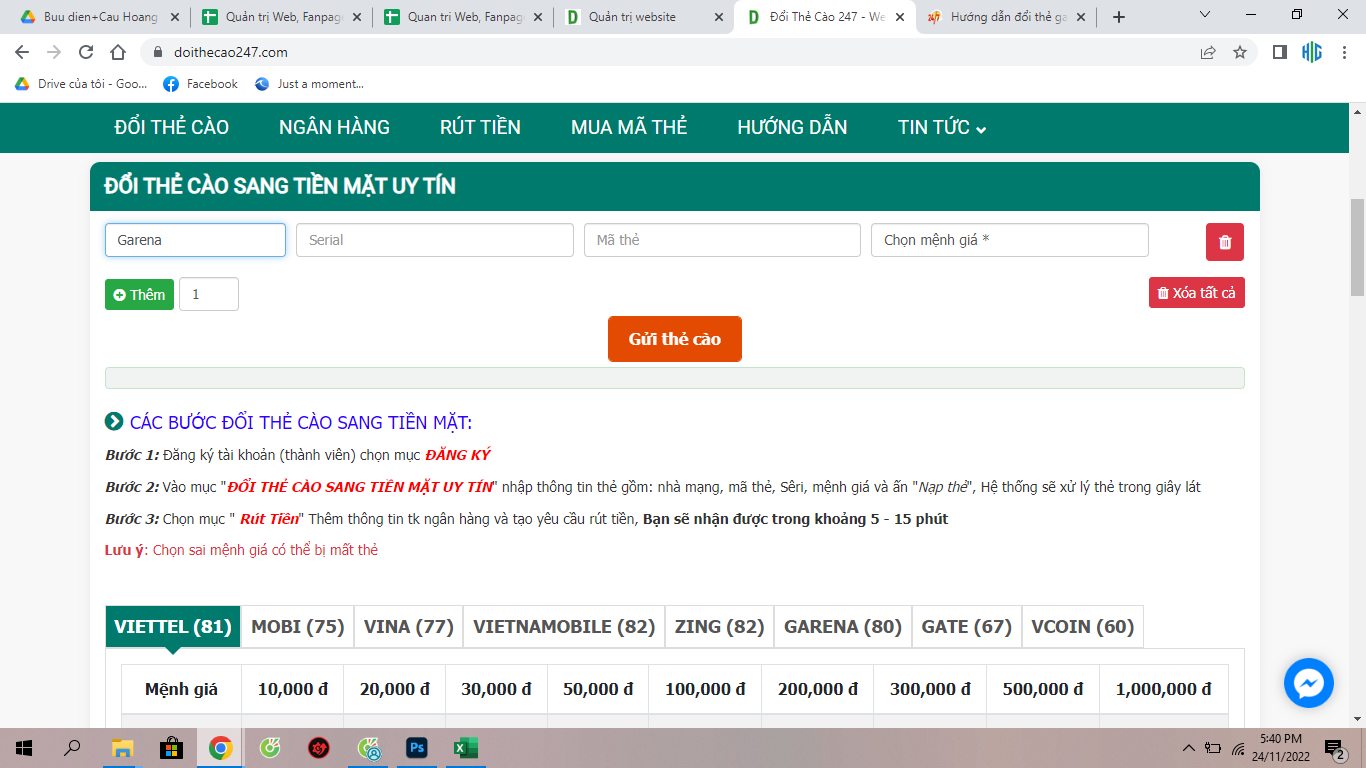This screenshot has height=768, width=1366.
Task: Open Chrome three-dot menu
Action: click(1343, 52)
